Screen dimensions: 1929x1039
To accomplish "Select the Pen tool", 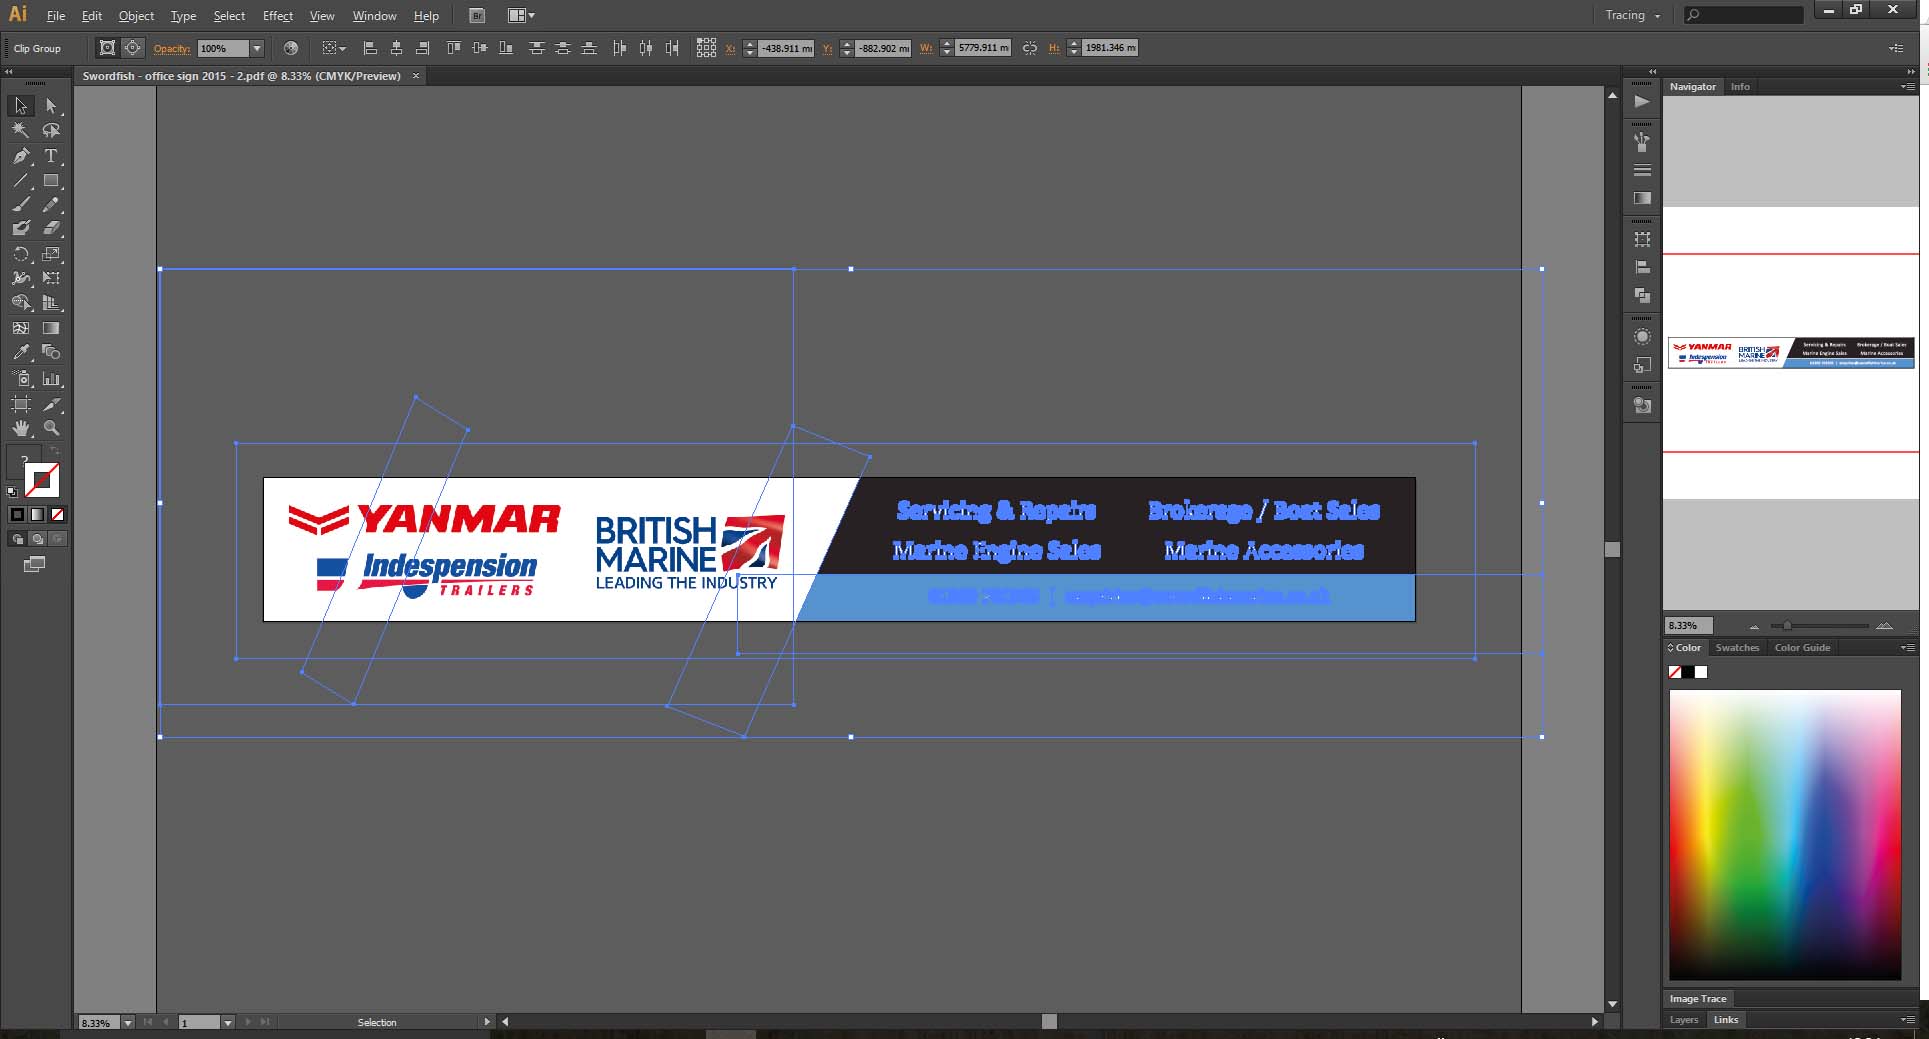I will click(20, 156).
